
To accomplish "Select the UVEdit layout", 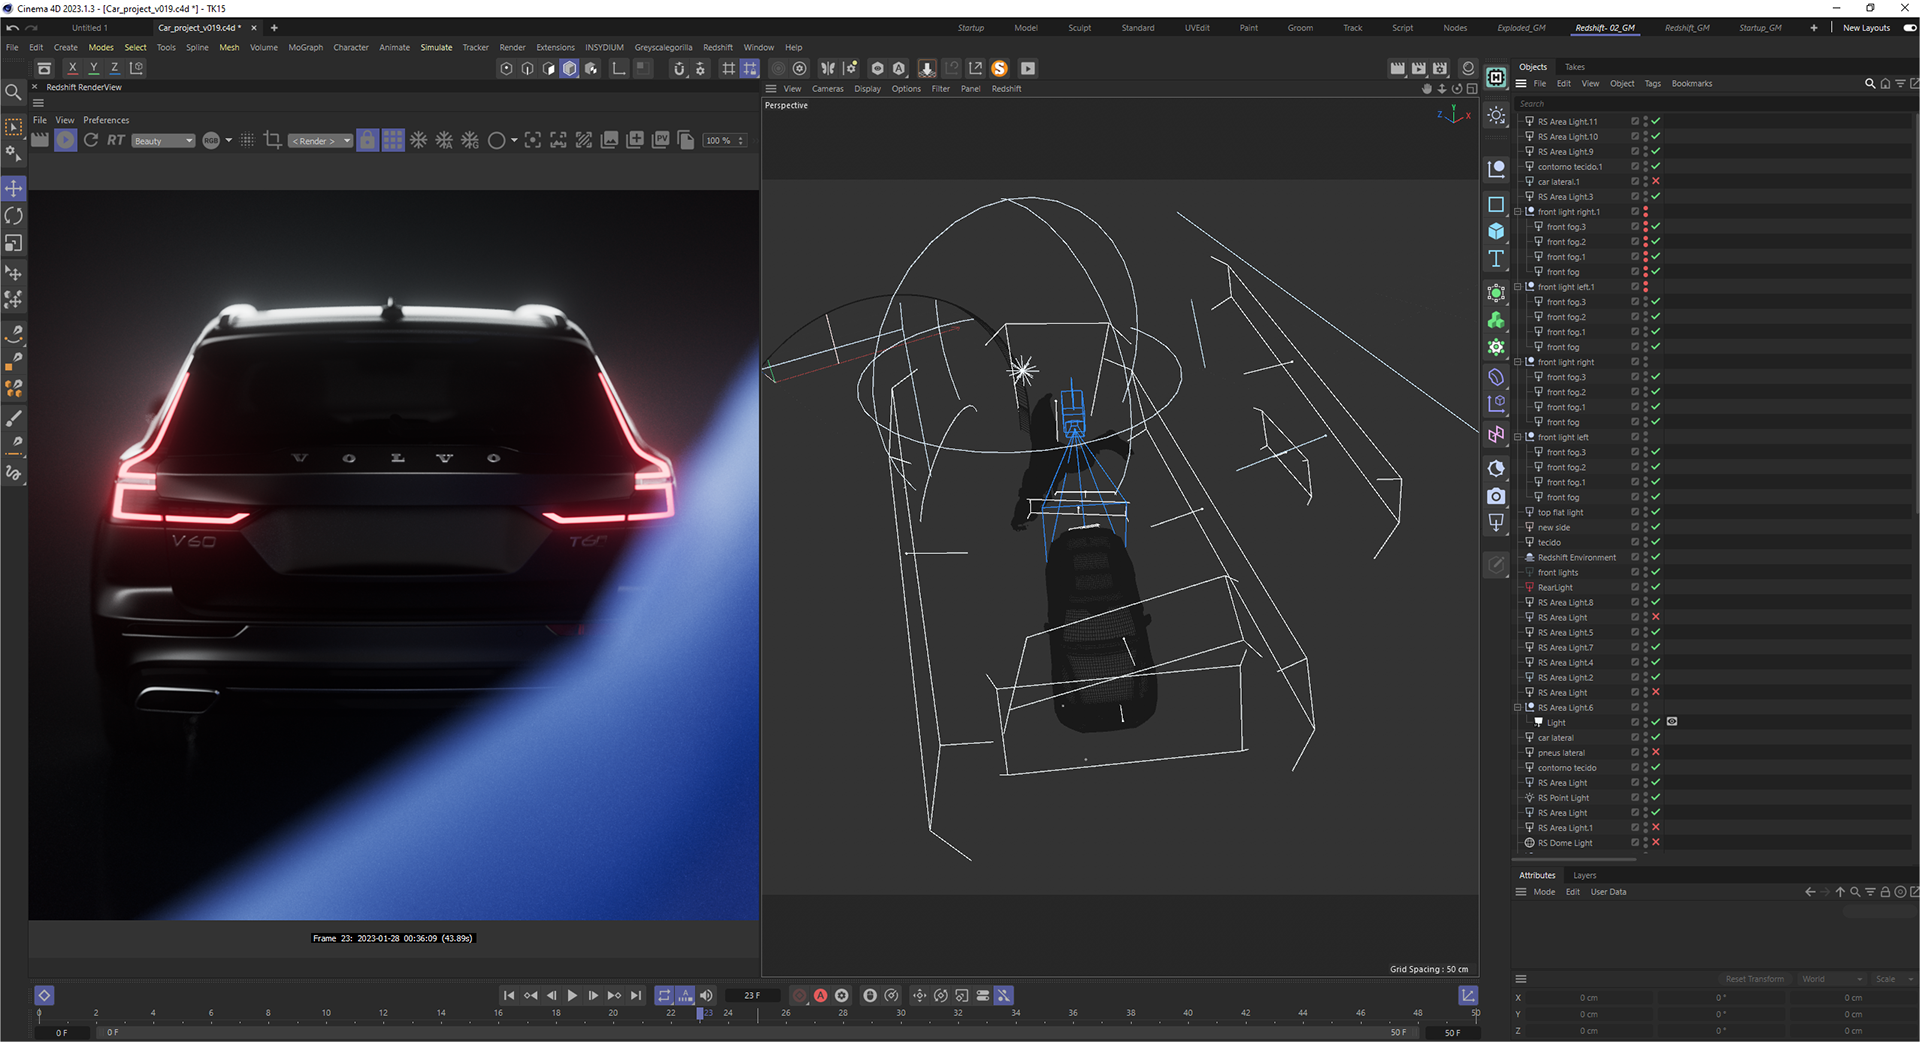I will point(1197,28).
